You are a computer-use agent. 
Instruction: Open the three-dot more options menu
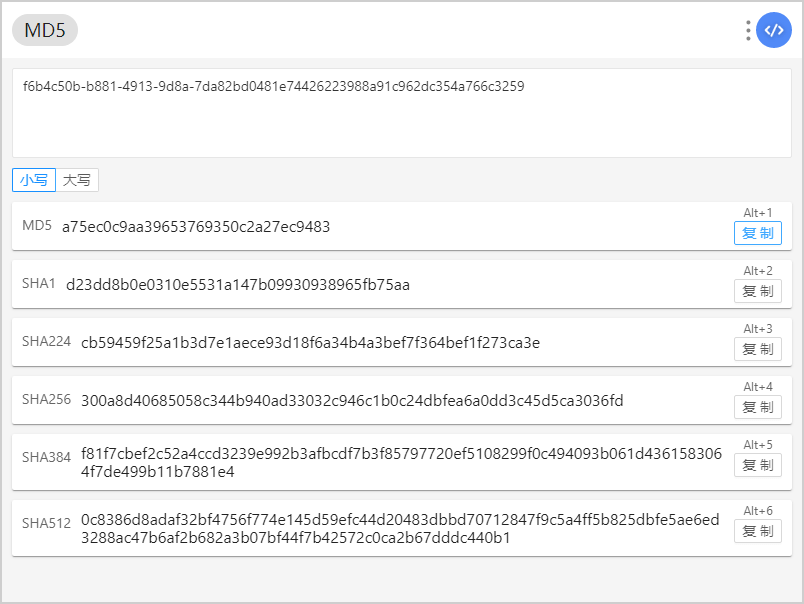[748, 30]
